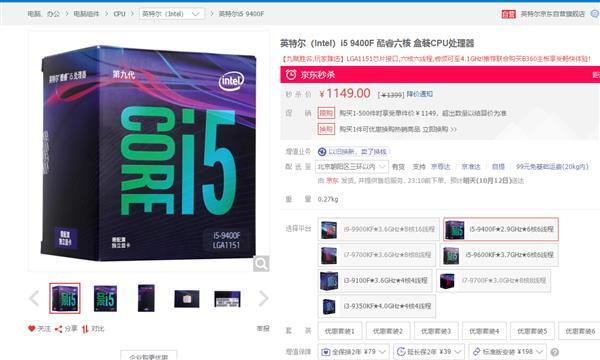Image resolution: width=600 pixels, height=360 pixels.
Task: Expand 全保换2年 ¥79 warranty dropdown
Action: [354, 352]
